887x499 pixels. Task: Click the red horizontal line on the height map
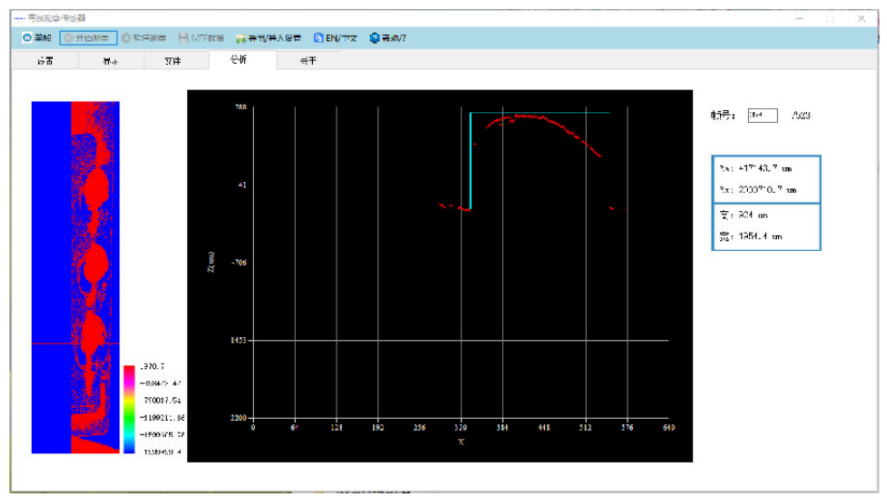[x=75, y=343]
